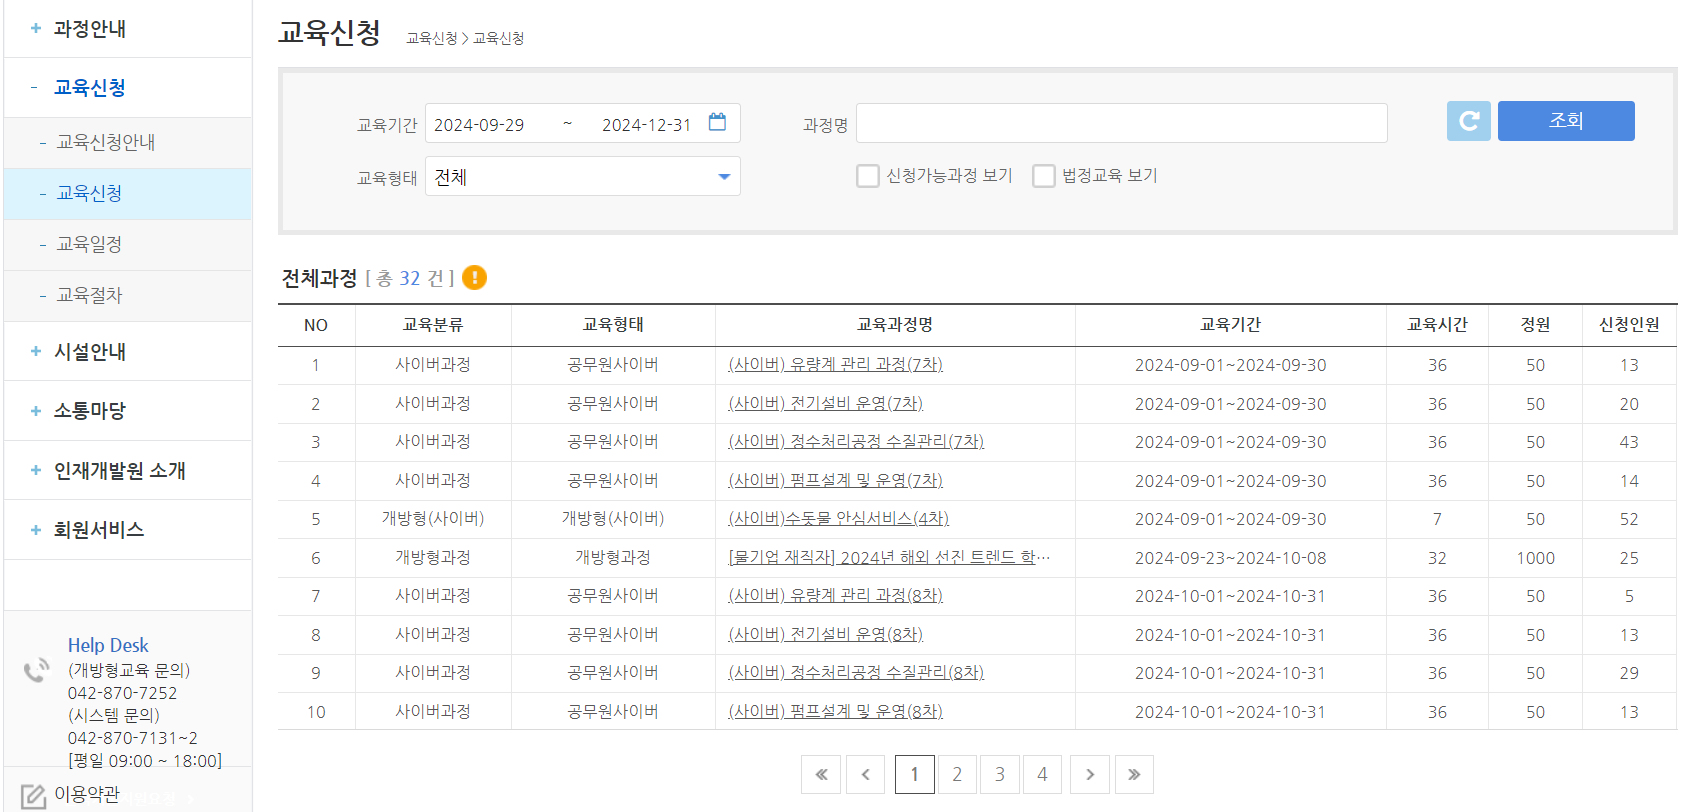The height and width of the screenshot is (812, 1697).
Task: Go to page 3
Action: pyautogui.click(x=1000, y=774)
